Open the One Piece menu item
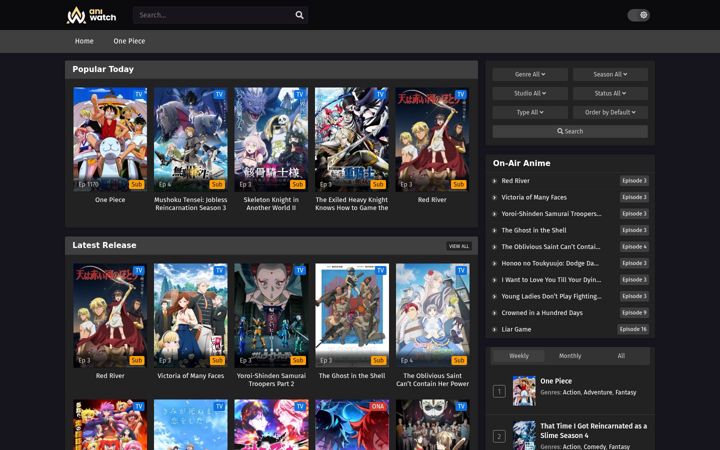Screen dimensions: 720x450 (x=129, y=41)
